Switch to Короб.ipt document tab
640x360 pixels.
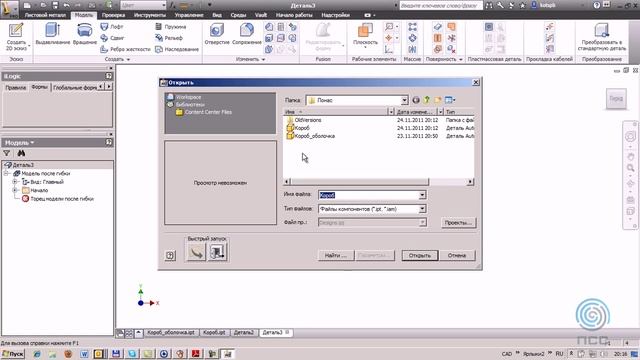(214, 333)
